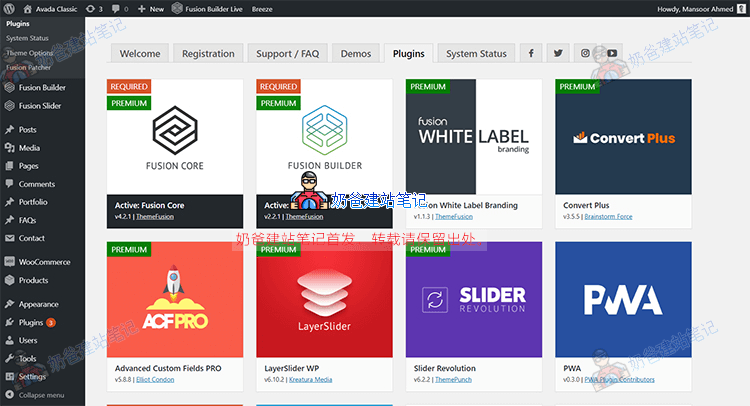750x406 pixels.
Task: Open the YouTube icon tab
Action: click(x=612, y=53)
